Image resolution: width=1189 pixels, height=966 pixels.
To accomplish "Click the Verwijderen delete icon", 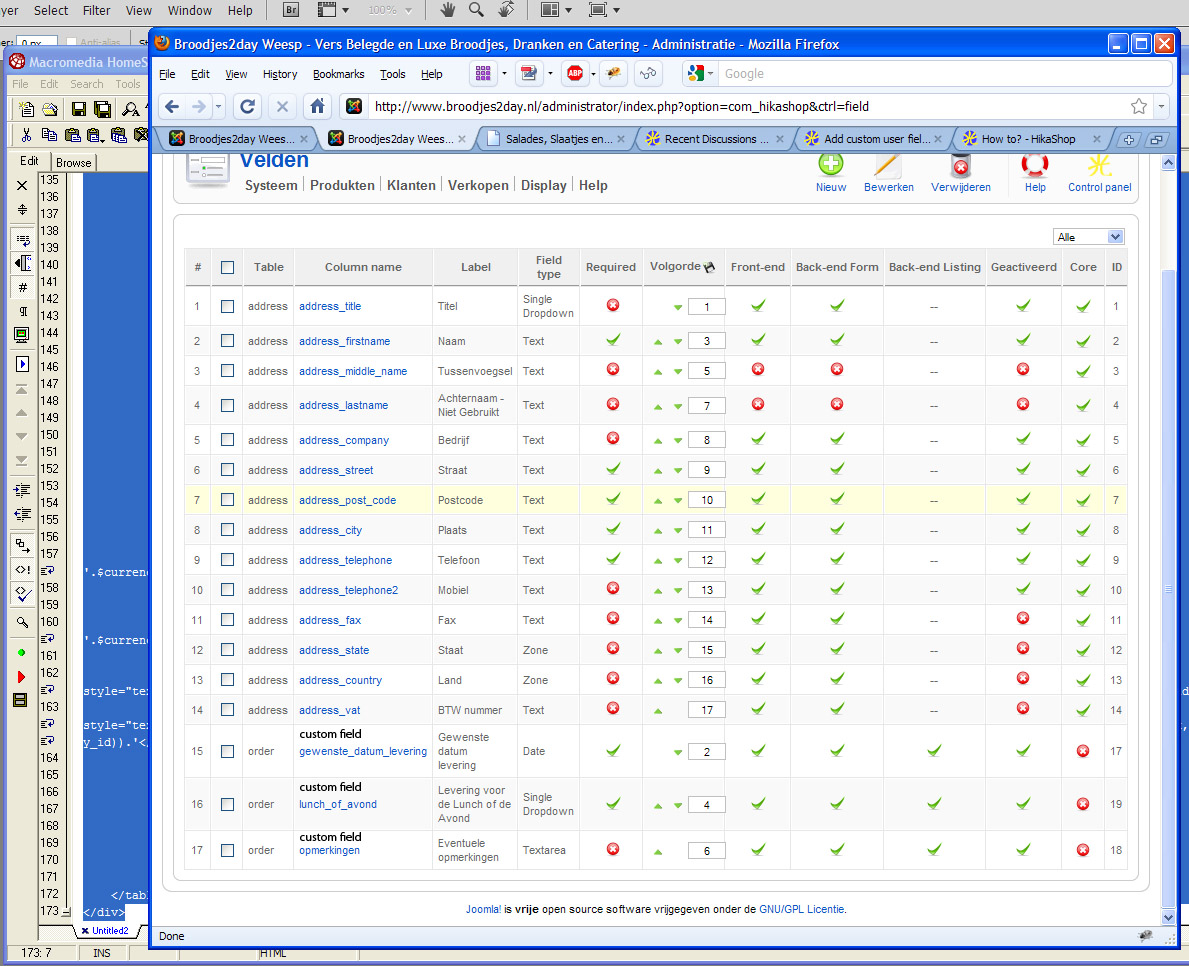I will pos(960,167).
